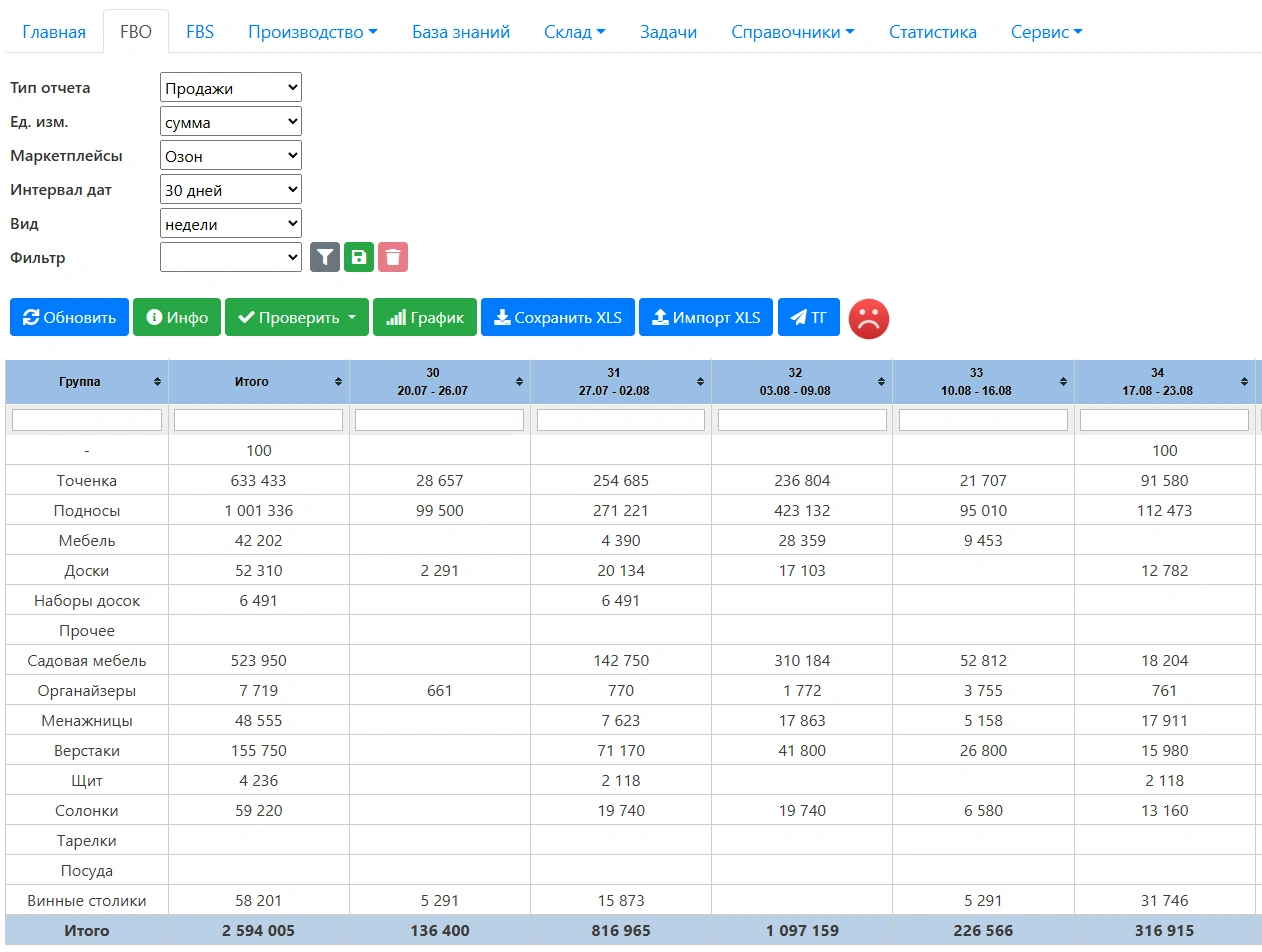Click the Точенка row label
The image size is (1262, 952).
87,480
